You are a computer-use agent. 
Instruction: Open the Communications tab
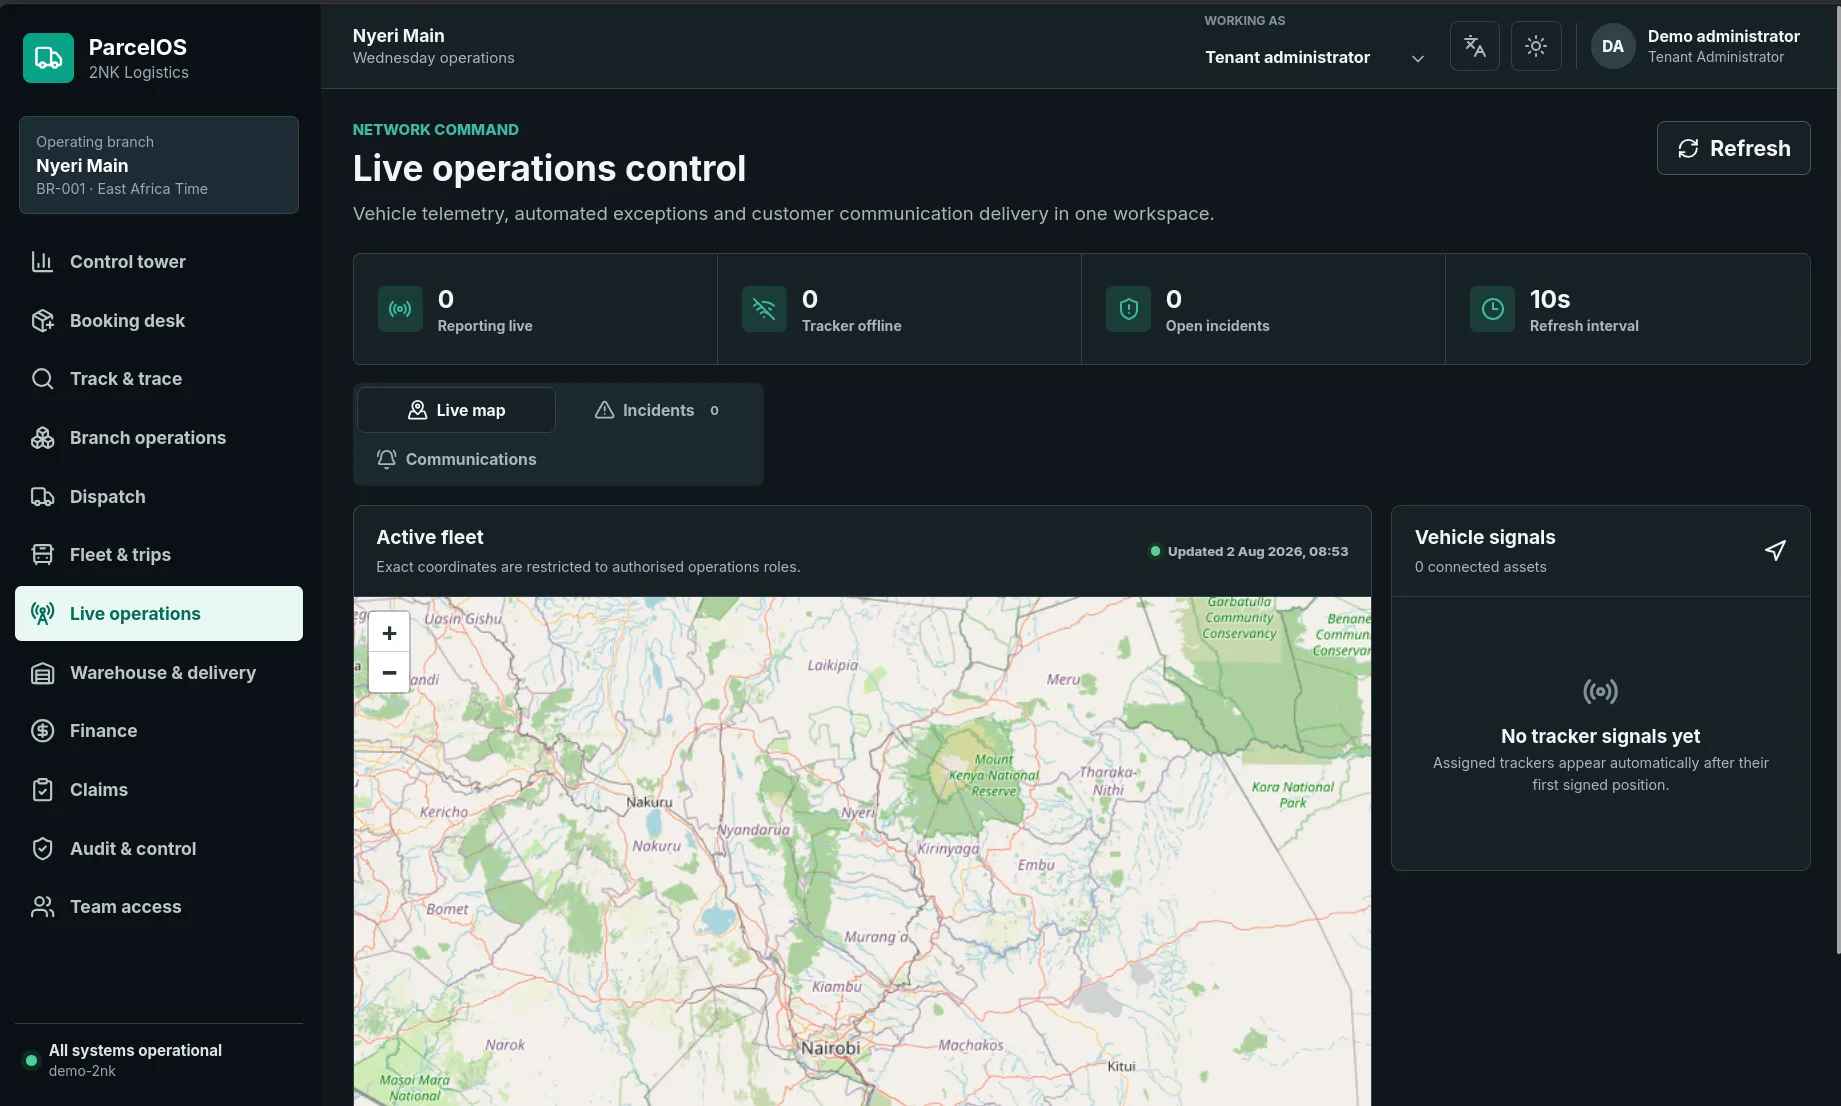coord(456,459)
